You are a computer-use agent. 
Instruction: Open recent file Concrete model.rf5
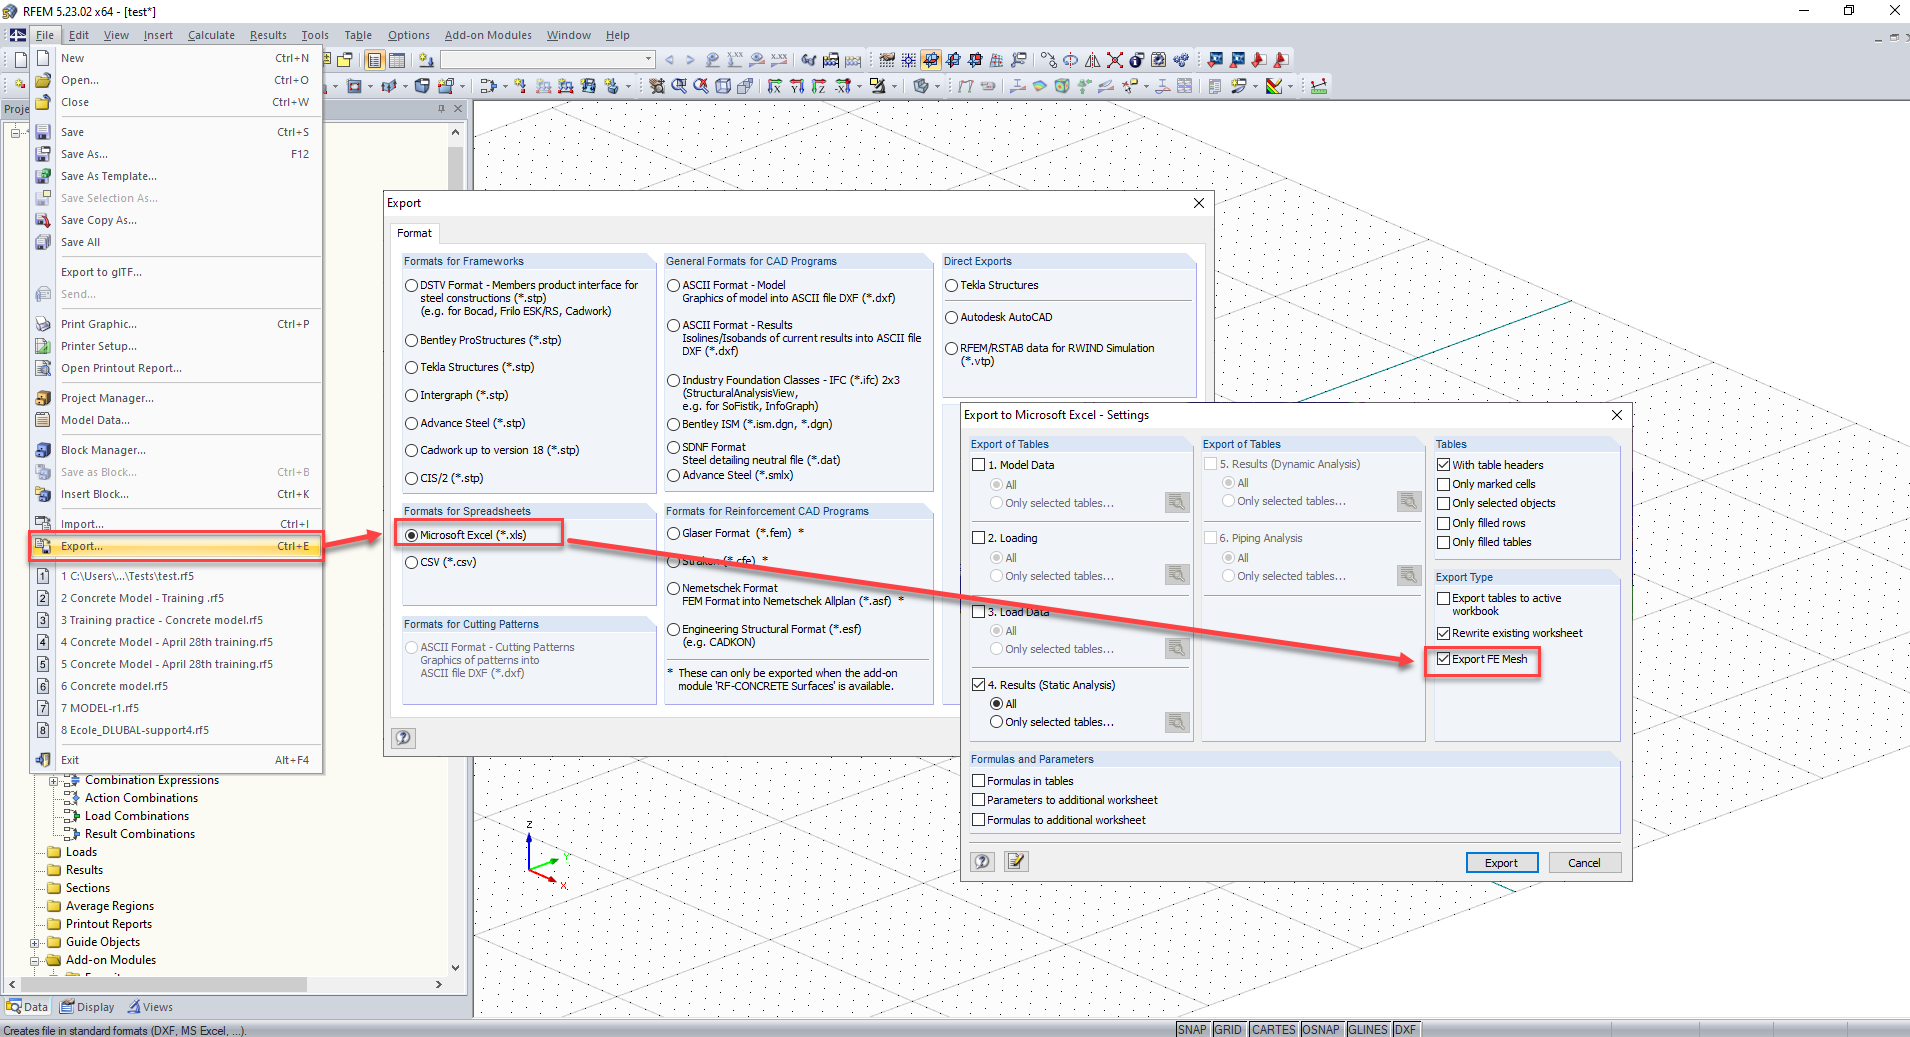[x=176, y=686]
